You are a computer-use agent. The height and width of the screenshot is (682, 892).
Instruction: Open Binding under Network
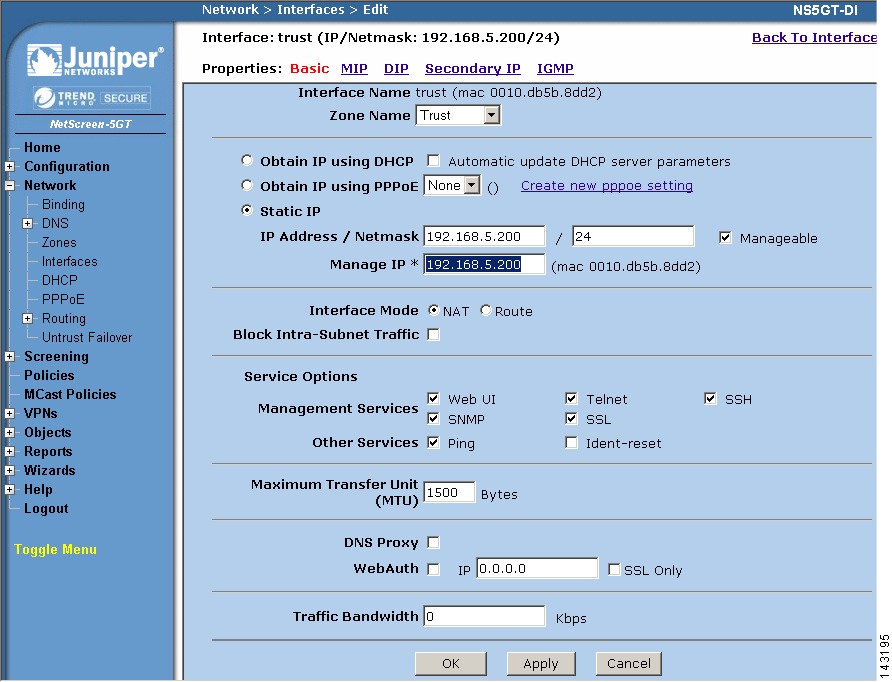click(x=63, y=205)
